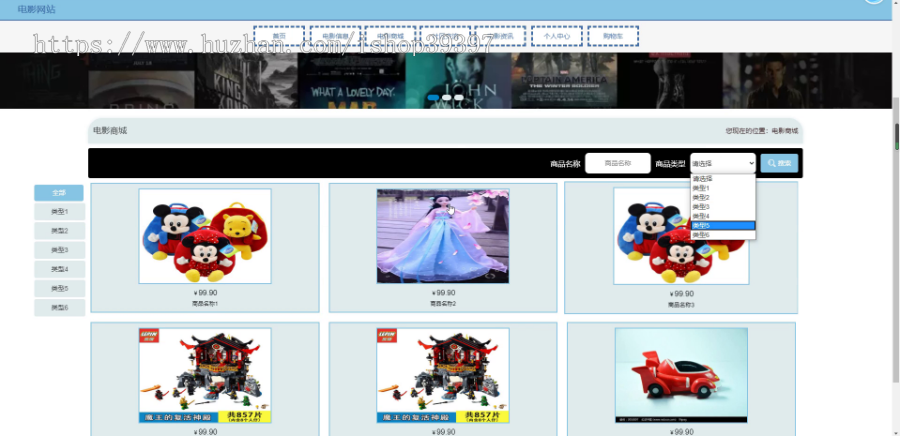Image resolution: width=900 pixels, height=436 pixels.
Task: Choose 类型3 in the dropdown list
Action: 723,207
